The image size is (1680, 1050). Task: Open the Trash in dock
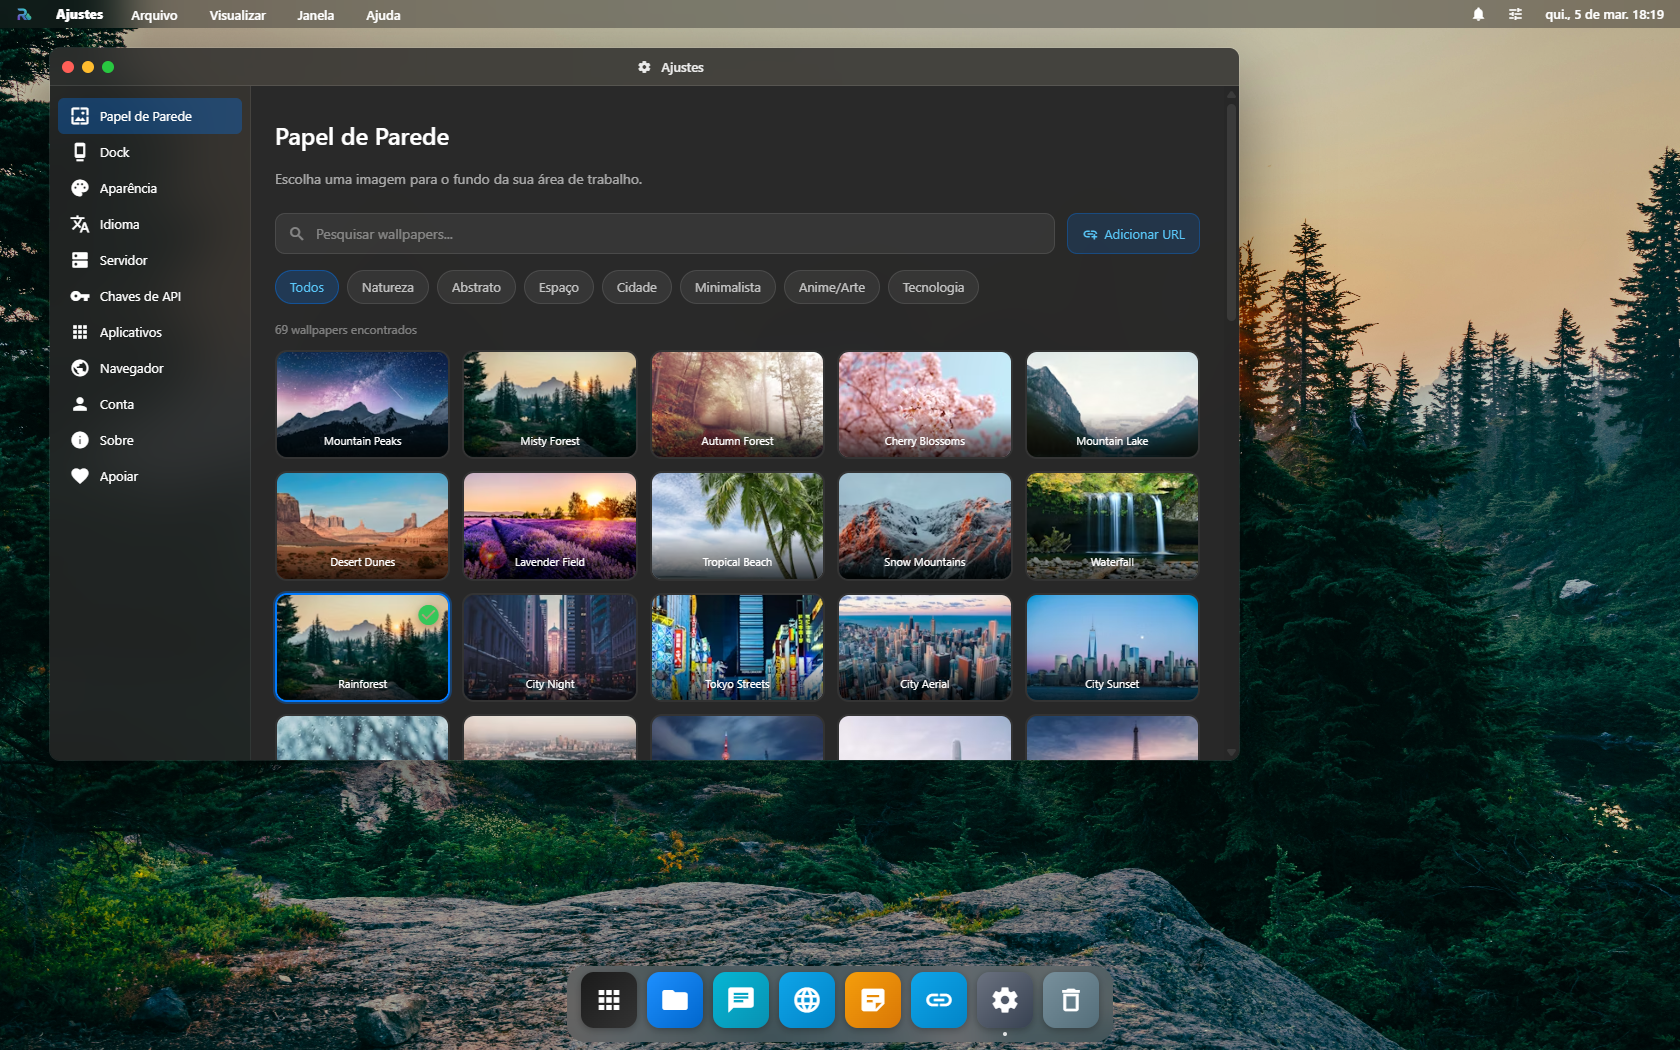pyautogui.click(x=1070, y=999)
